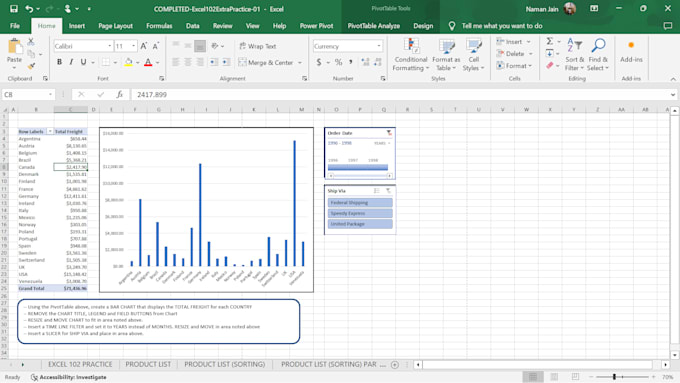680x383 pixels.
Task: Switch to the PivotTable Analyze tab
Action: click(x=374, y=26)
